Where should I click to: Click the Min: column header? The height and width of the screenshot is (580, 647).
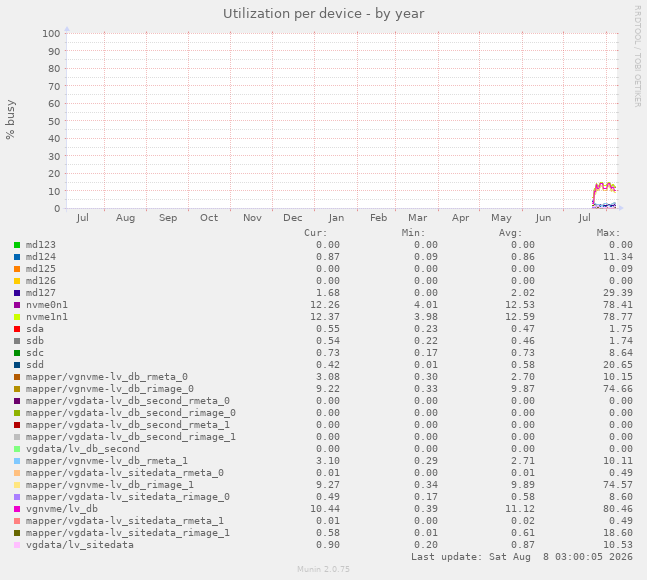(413, 233)
